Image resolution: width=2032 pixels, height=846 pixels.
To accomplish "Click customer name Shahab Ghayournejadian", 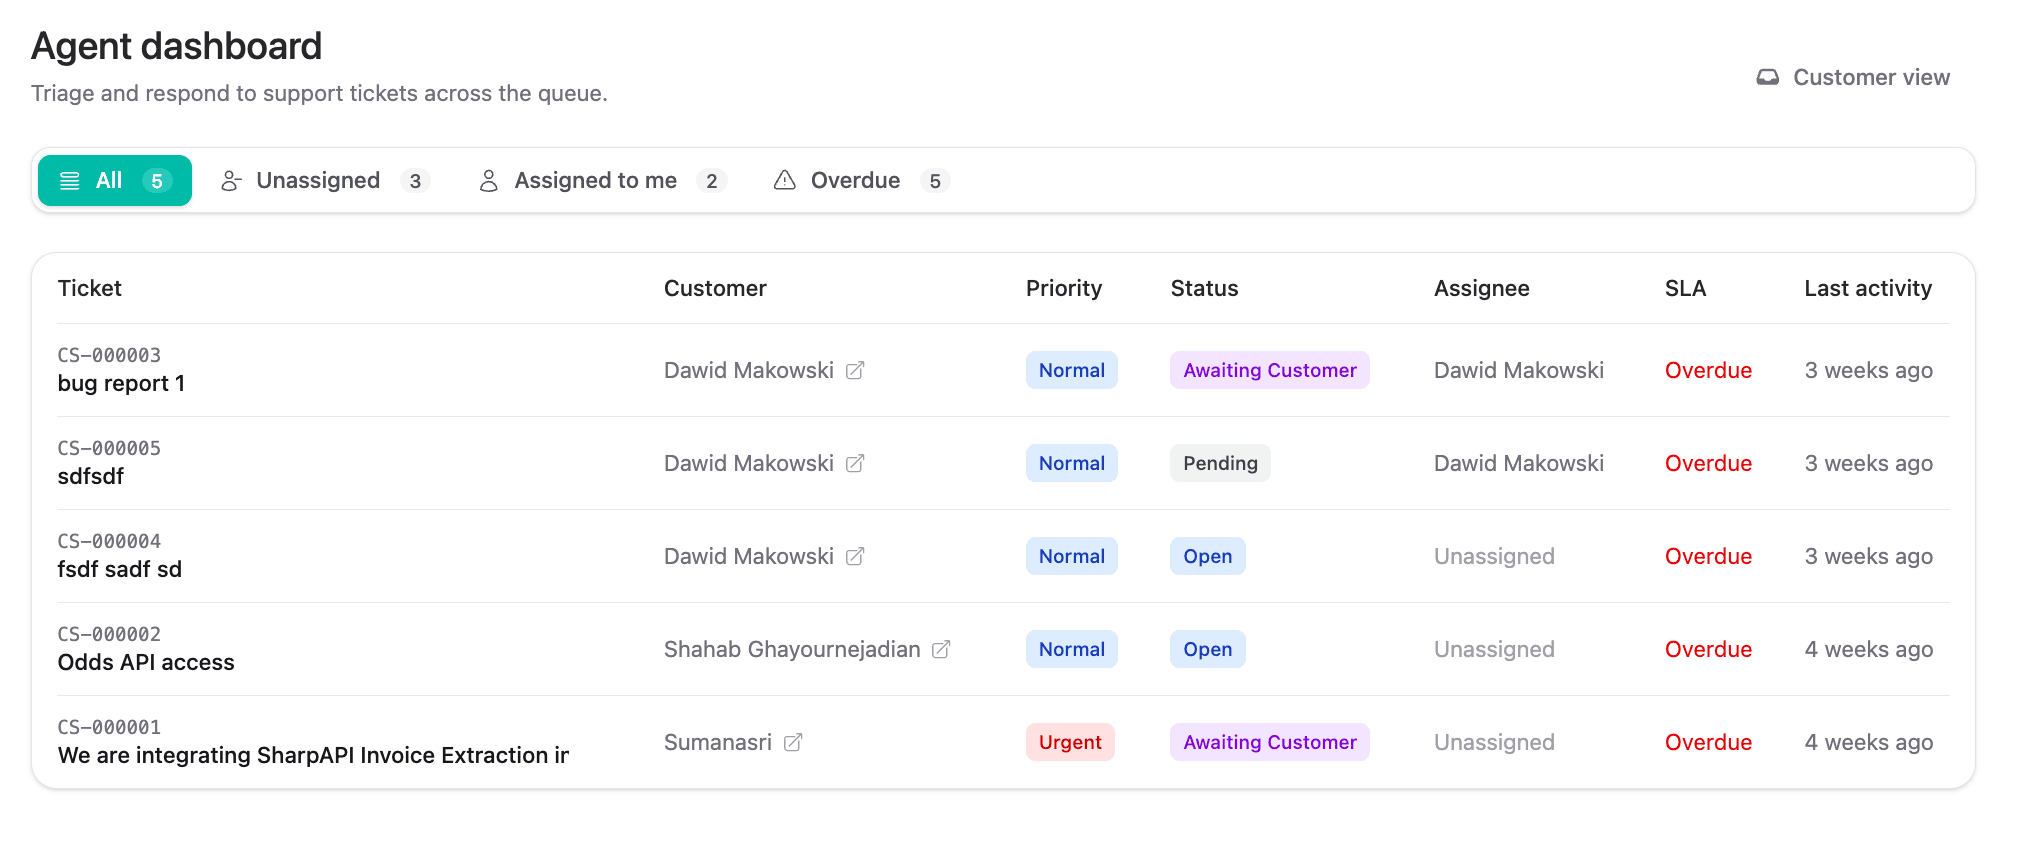I will pos(792,650).
